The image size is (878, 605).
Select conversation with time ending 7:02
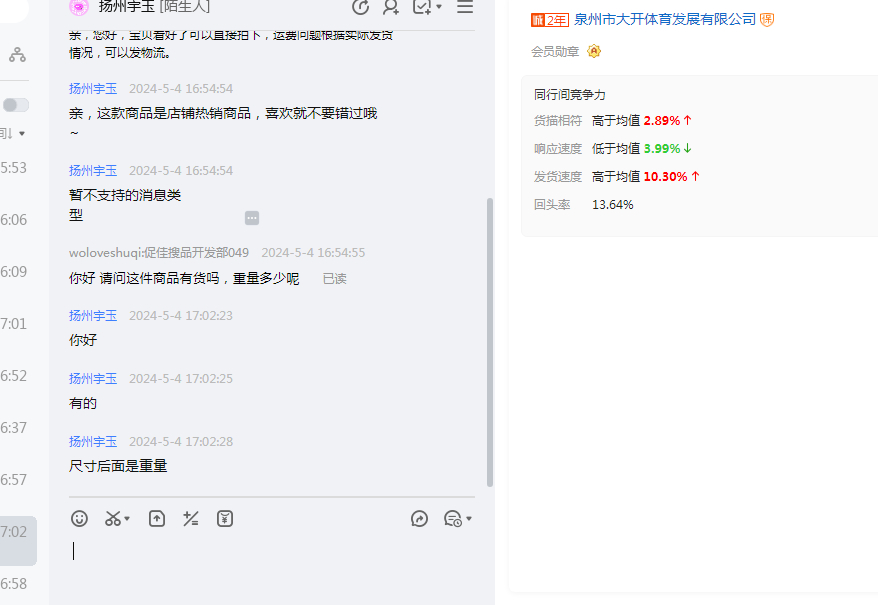[18, 541]
